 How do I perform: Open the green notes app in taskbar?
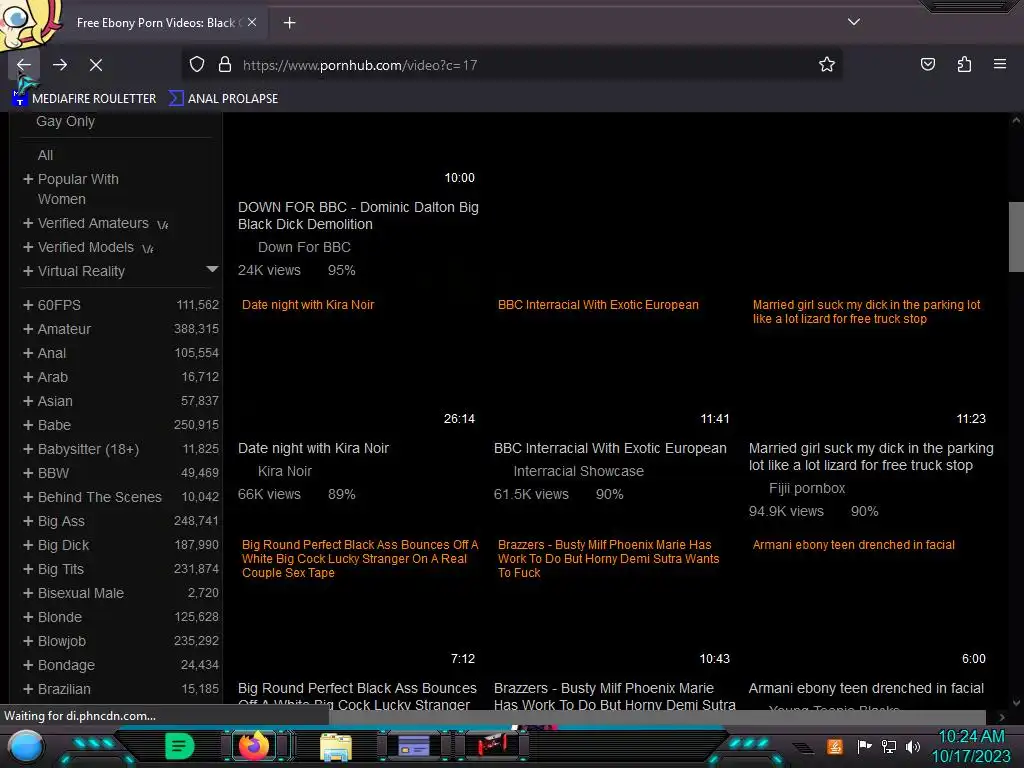point(180,746)
